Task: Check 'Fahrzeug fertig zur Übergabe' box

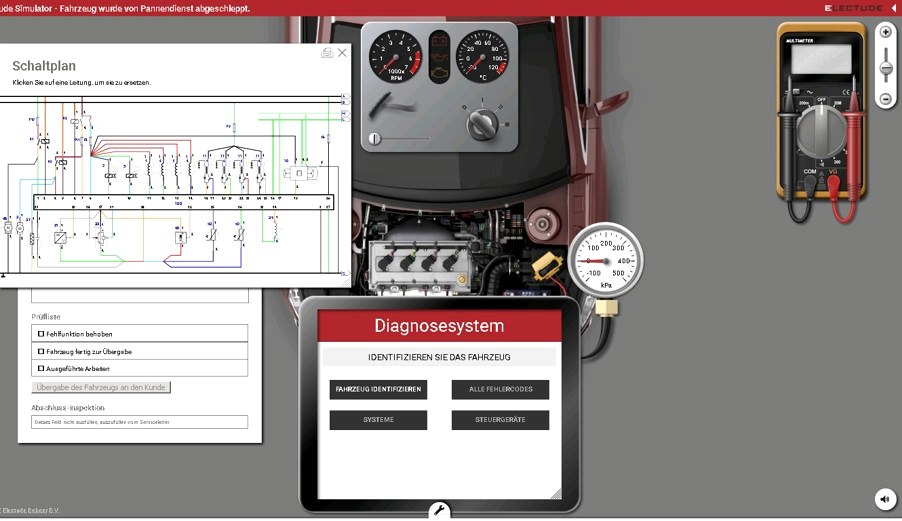Action: pyautogui.click(x=41, y=351)
